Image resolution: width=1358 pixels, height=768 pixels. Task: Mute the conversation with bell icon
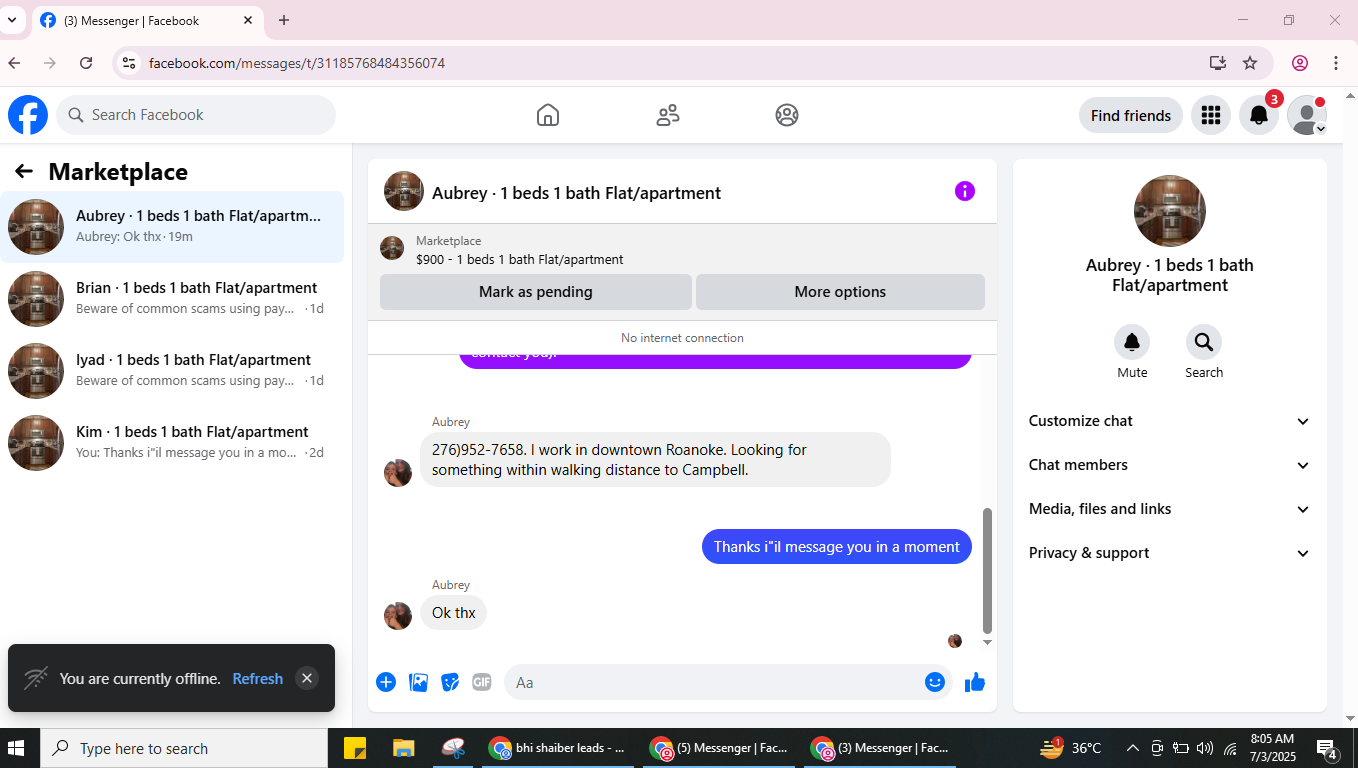(1132, 342)
